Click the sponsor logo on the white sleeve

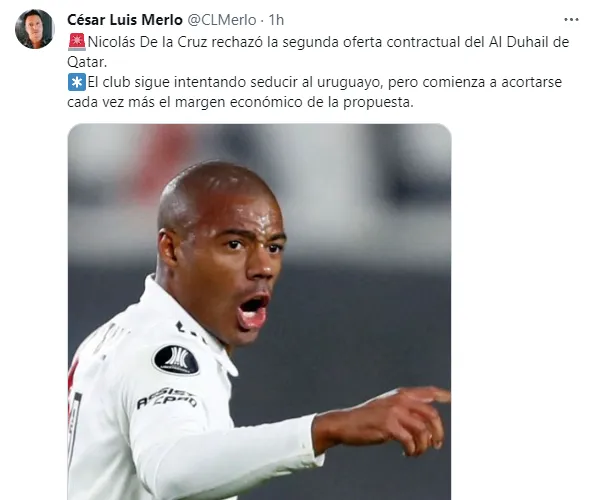[x=167, y=398]
